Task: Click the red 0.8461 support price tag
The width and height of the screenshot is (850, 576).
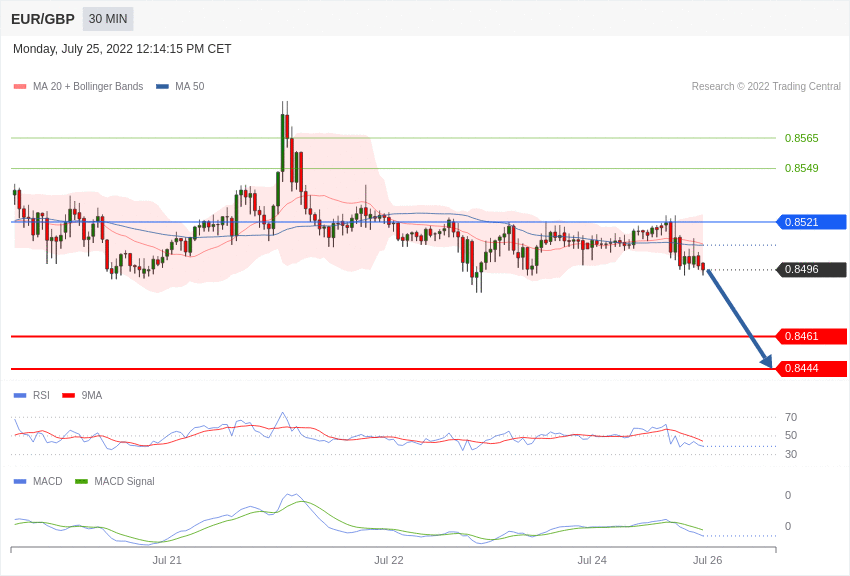Action: click(x=811, y=336)
